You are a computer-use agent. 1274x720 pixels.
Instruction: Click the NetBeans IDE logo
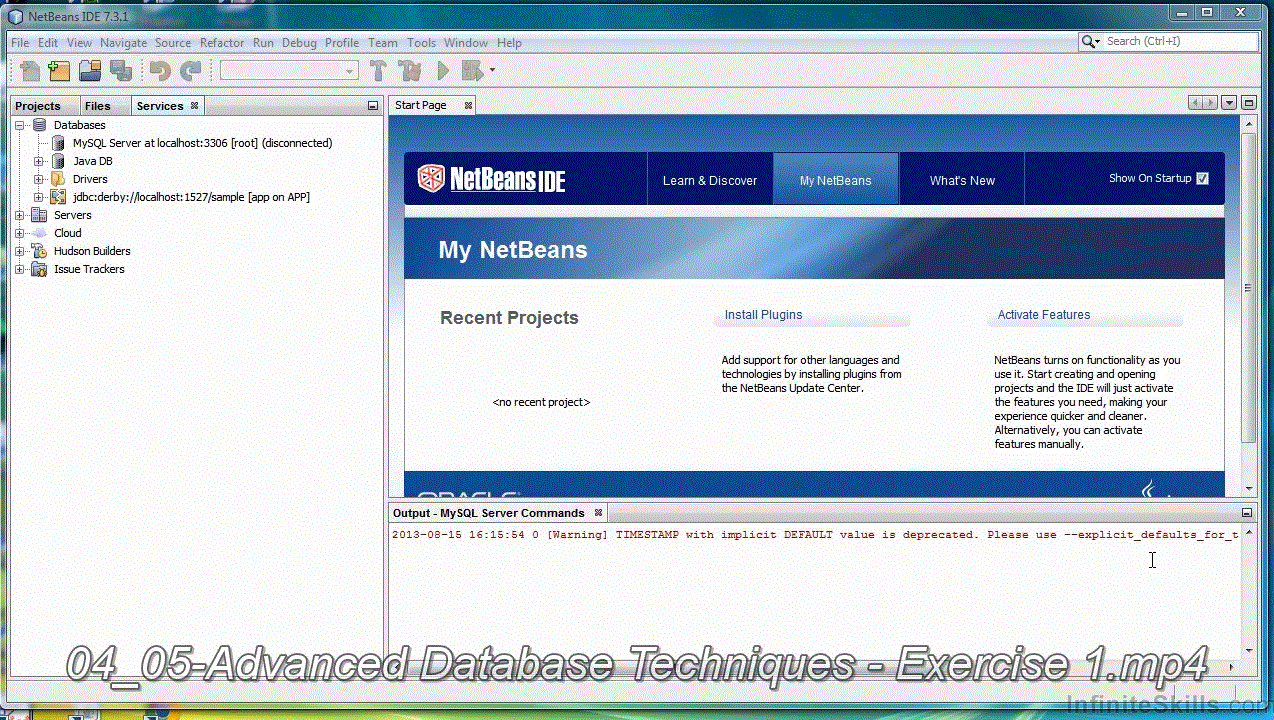point(491,179)
